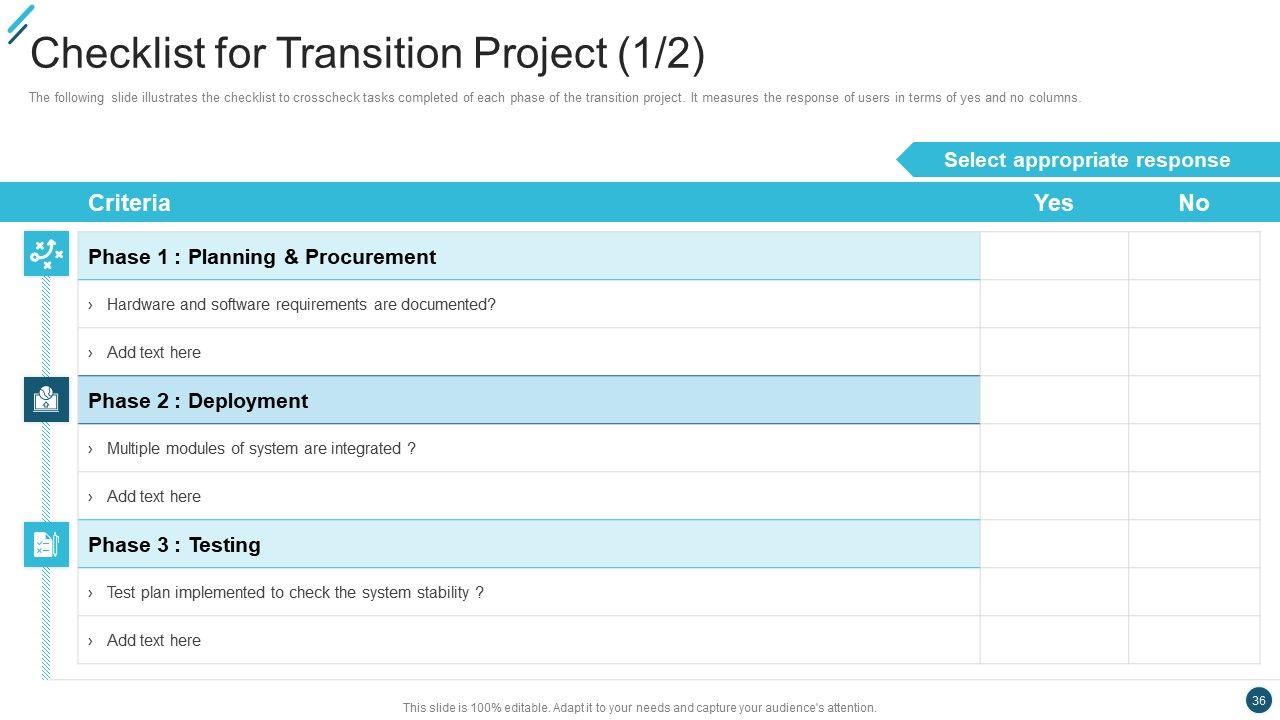Click the Phase 2 deployment icon
The width and height of the screenshot is (1280, 720).
point(46,399)
